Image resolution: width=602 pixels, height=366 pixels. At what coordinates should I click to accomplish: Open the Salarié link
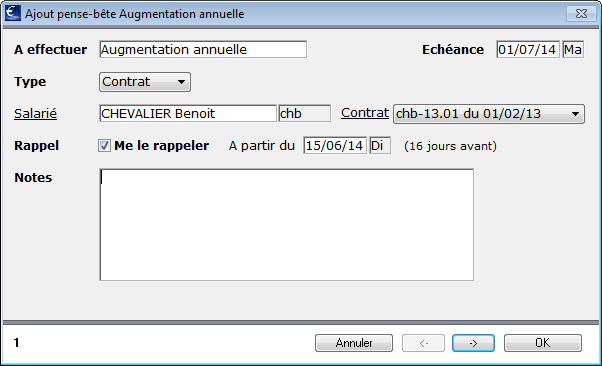tap(35, 114)
